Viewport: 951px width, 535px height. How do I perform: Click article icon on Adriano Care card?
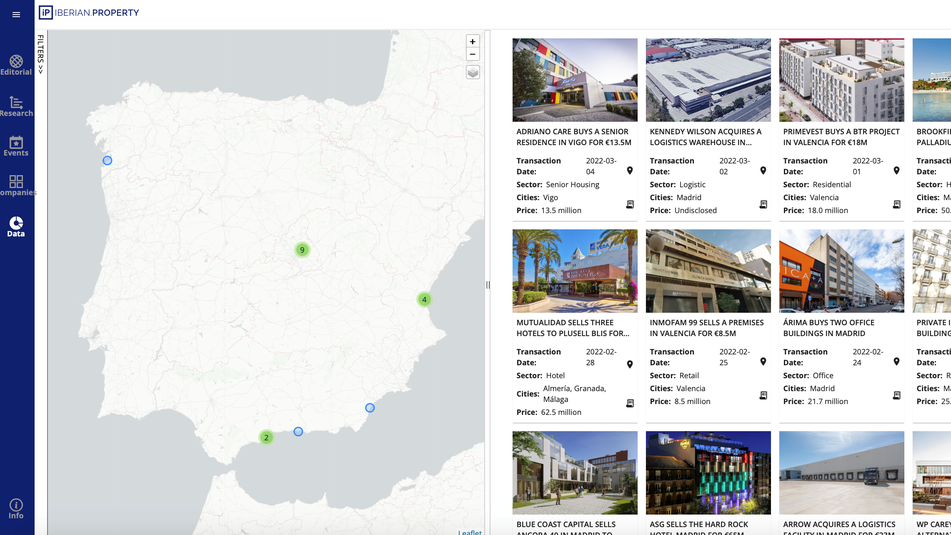(630, 205)
